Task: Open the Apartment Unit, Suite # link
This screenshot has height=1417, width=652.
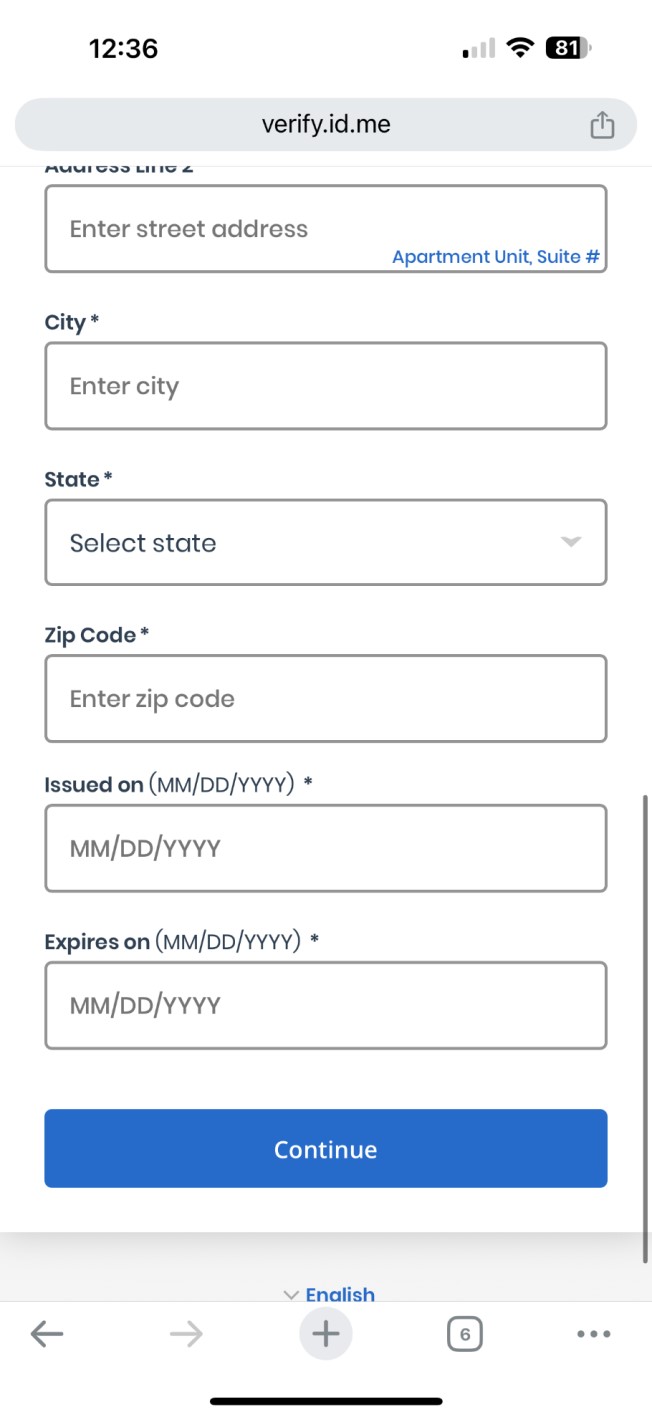Action: pyautogui.click(x=495, y=257)
